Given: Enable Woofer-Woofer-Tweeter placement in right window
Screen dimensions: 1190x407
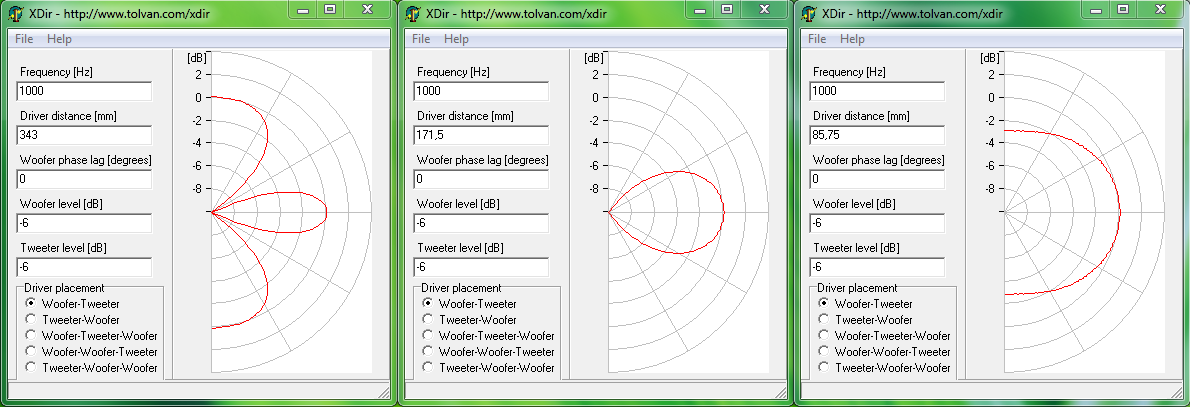Looking at the screenshot, I should [824, 352].
